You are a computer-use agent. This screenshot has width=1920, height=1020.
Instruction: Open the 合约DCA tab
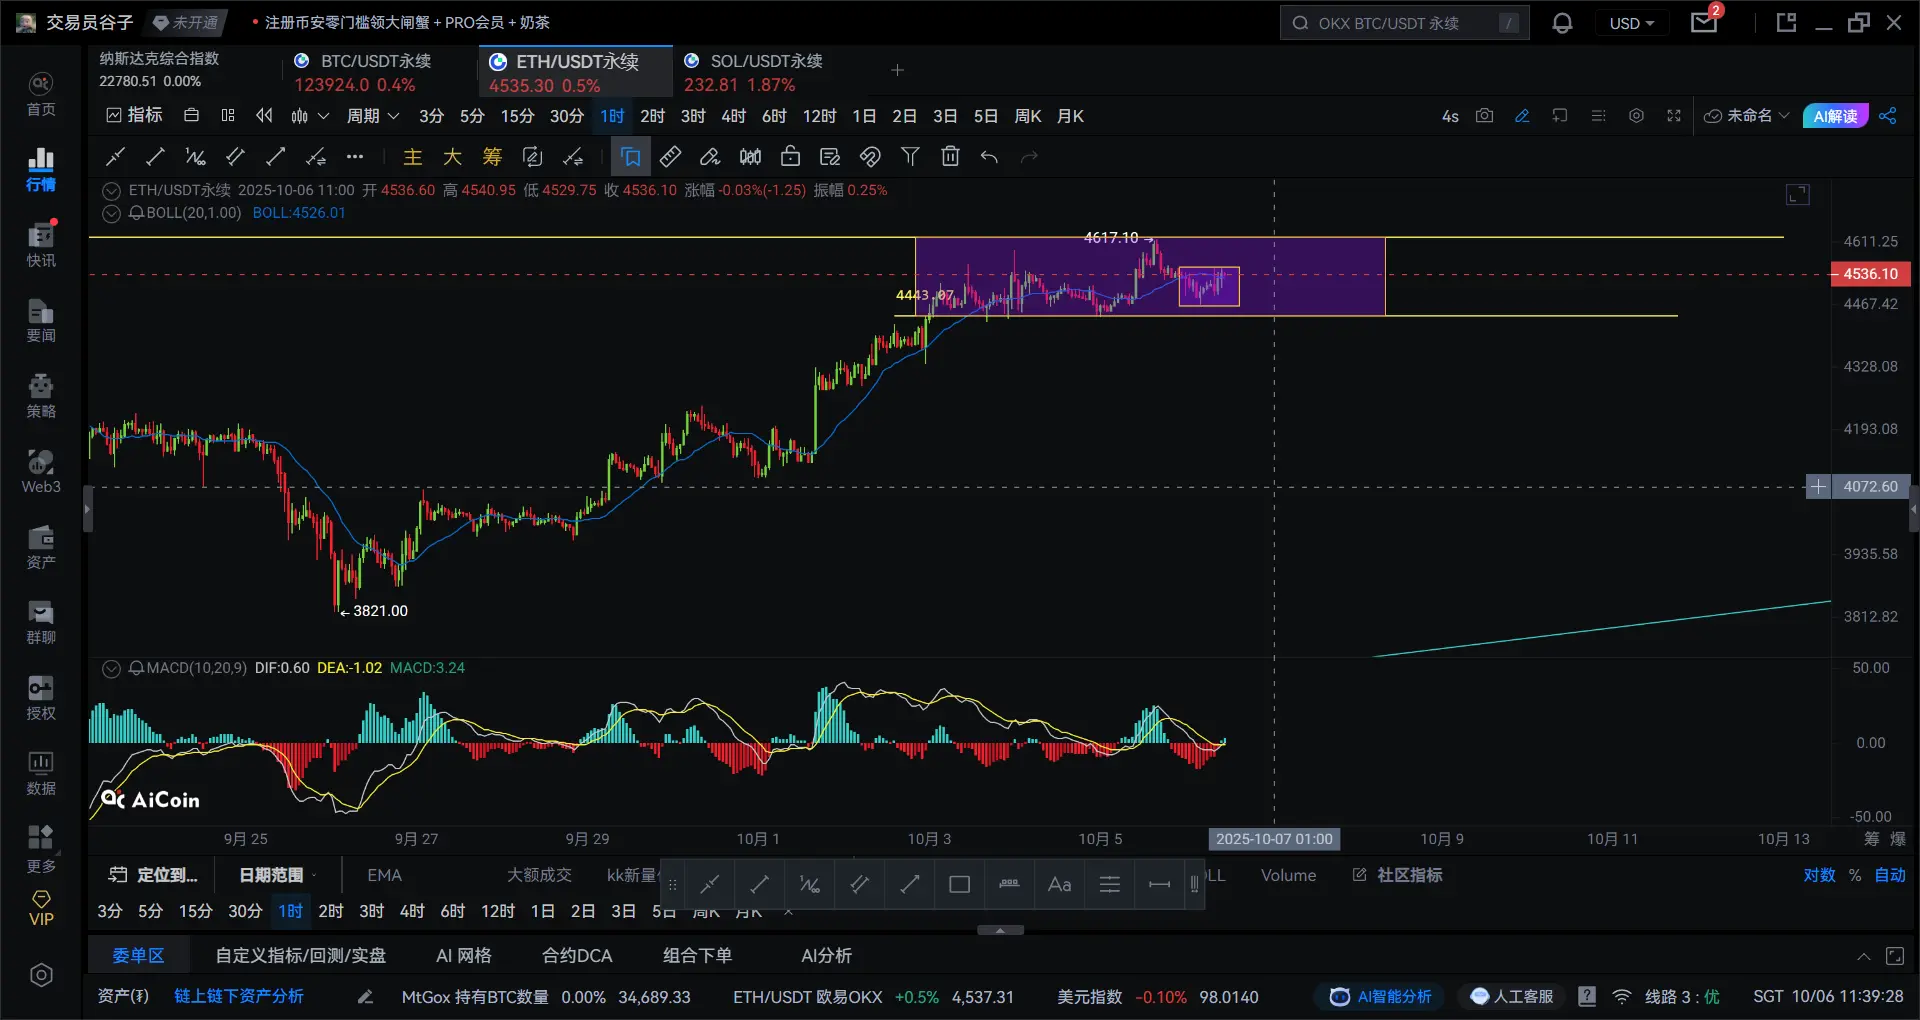(x=577, y=956)
